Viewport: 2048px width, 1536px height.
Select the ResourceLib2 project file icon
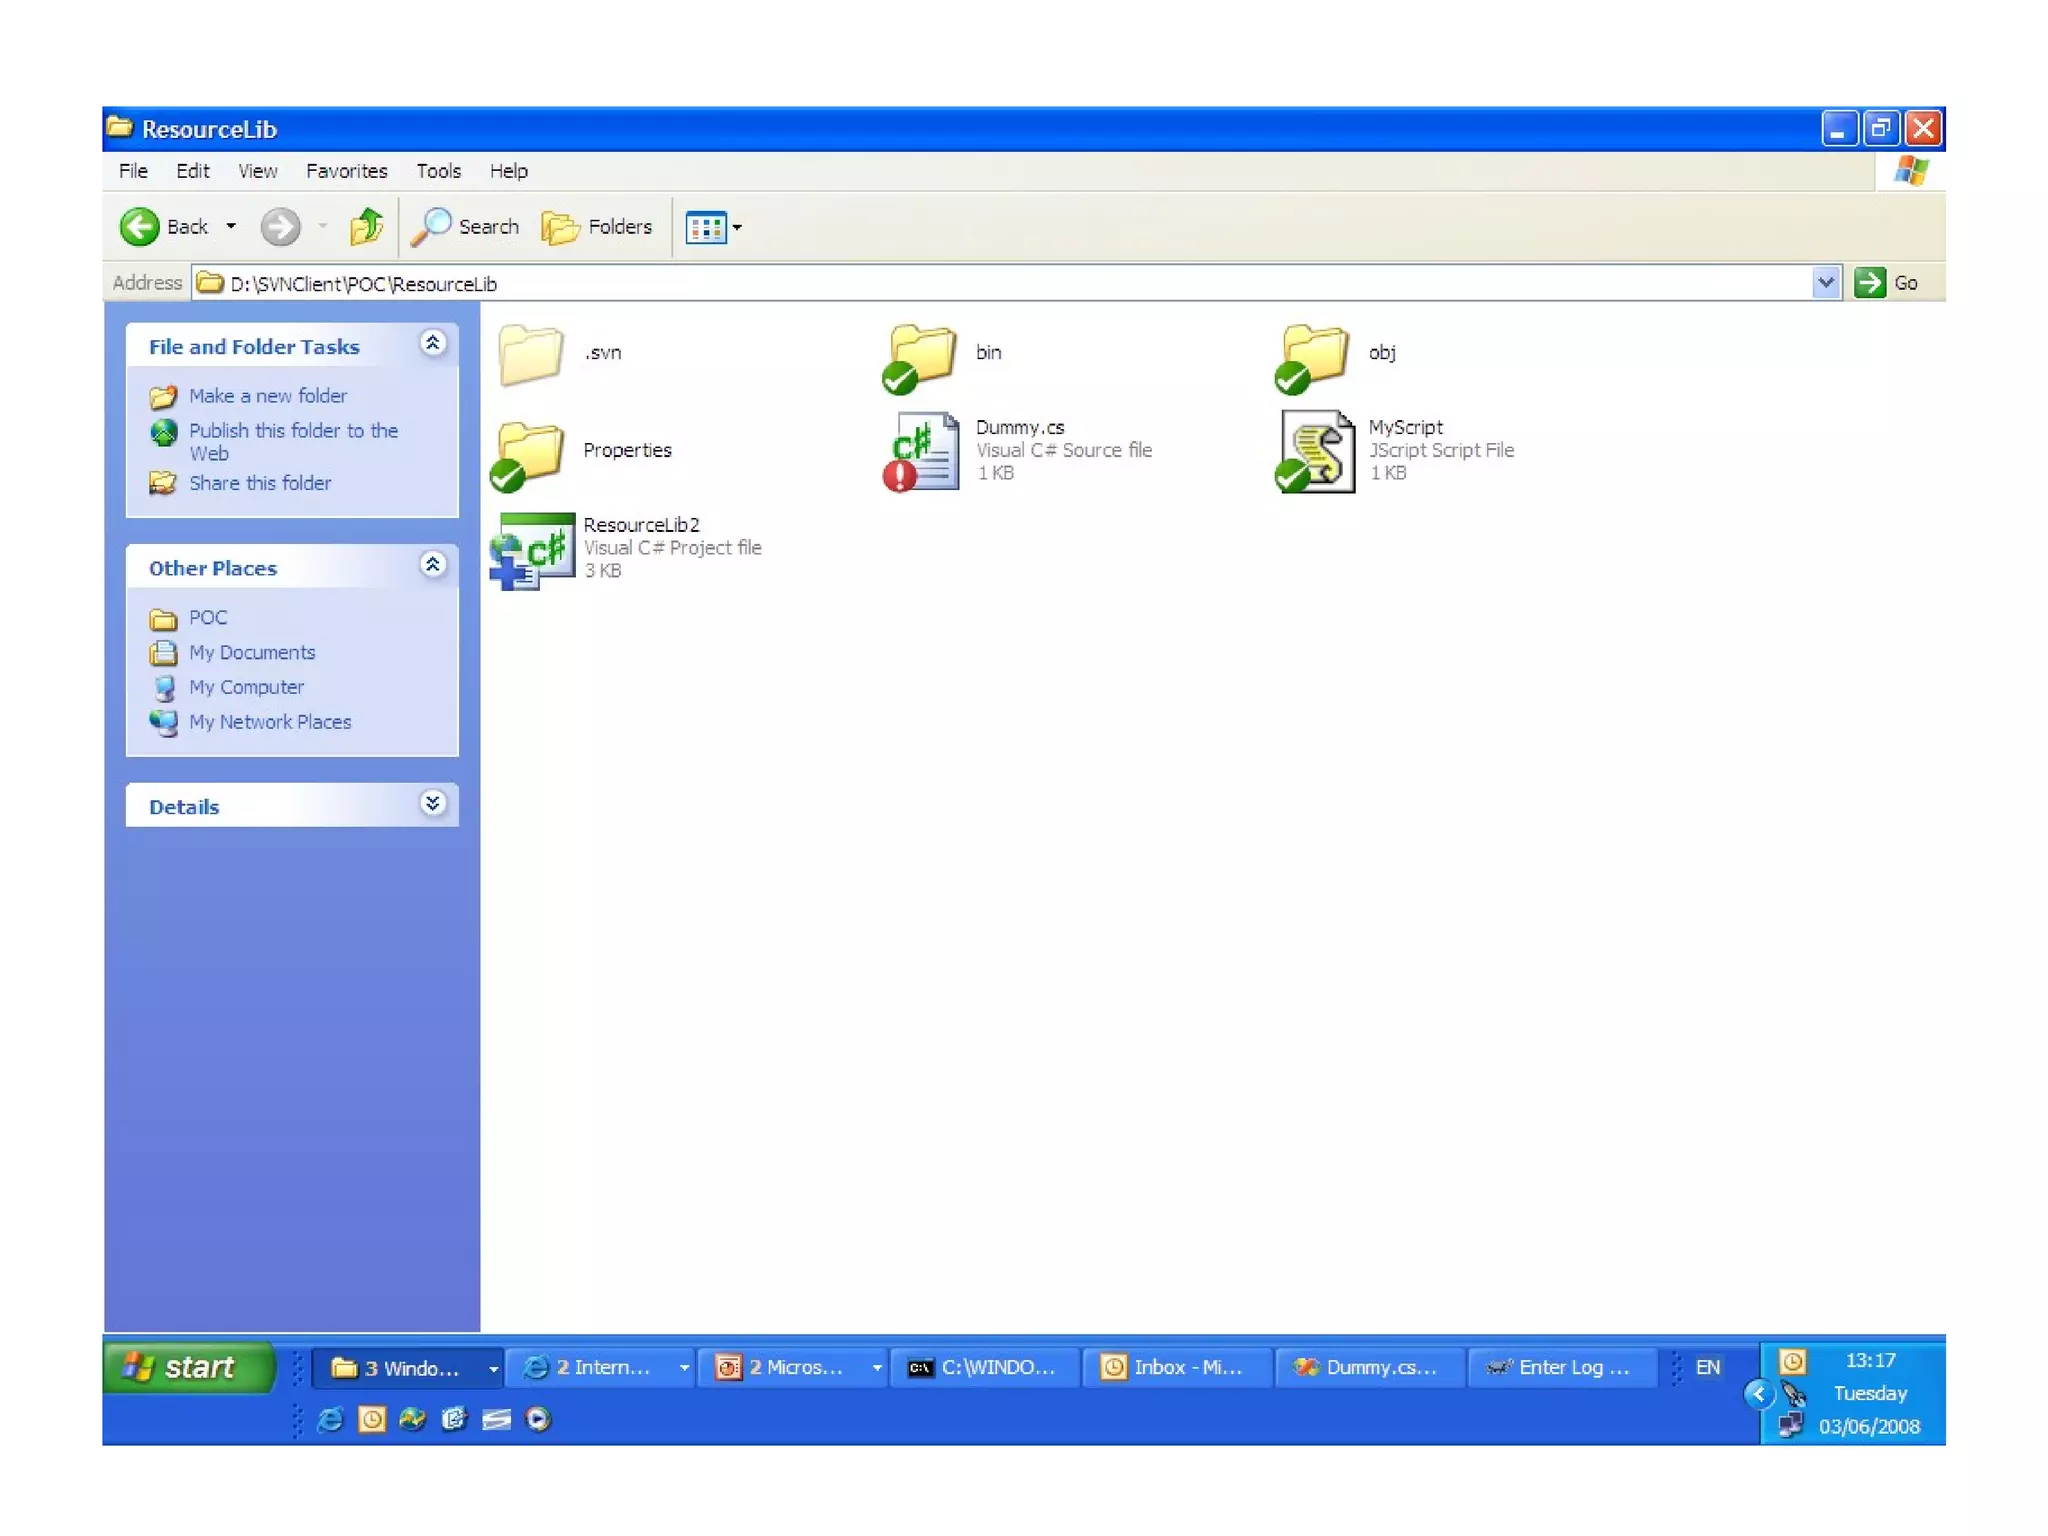coord(534,549)
